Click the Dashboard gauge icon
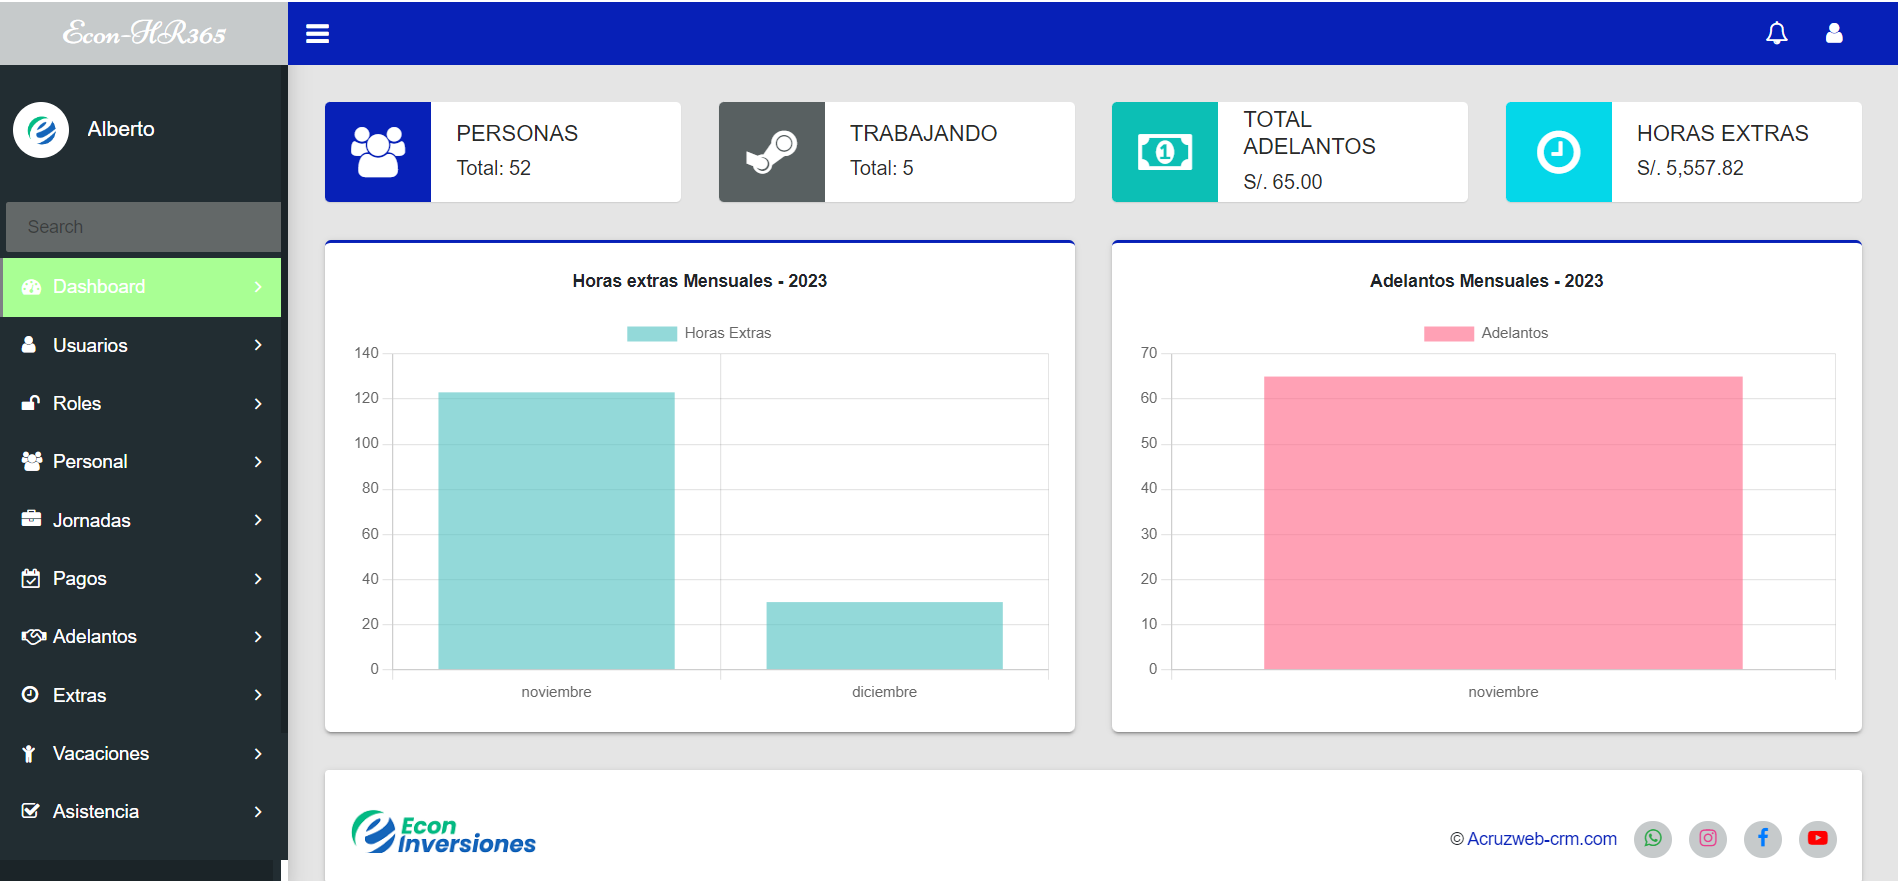This screenshot has height=881, width=1898. click(31, 287)
